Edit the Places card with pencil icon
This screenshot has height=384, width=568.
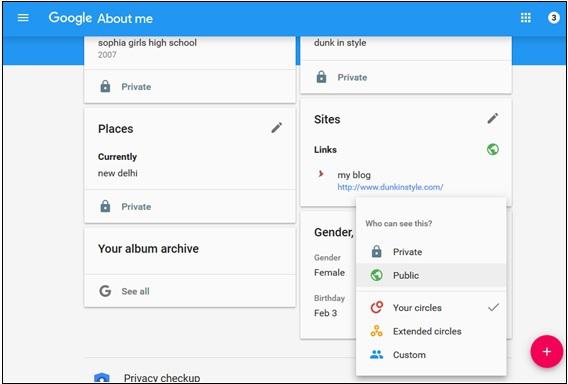point(276,128)
